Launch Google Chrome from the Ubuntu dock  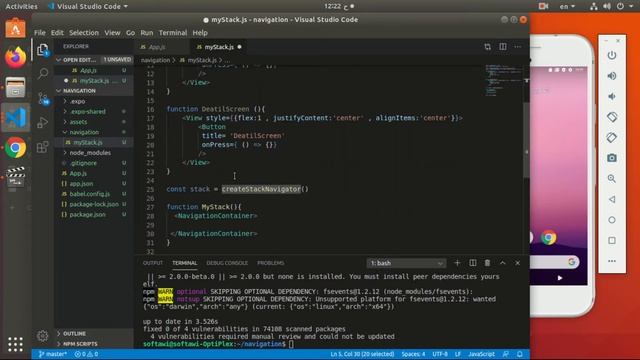16,148
